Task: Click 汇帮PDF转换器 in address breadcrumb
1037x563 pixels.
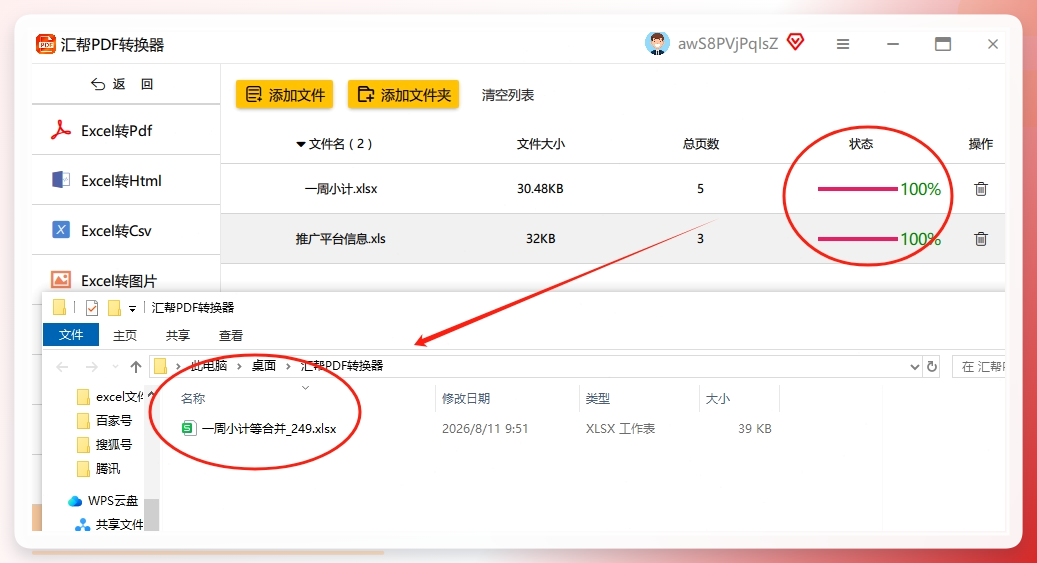Action: (341, 366)
